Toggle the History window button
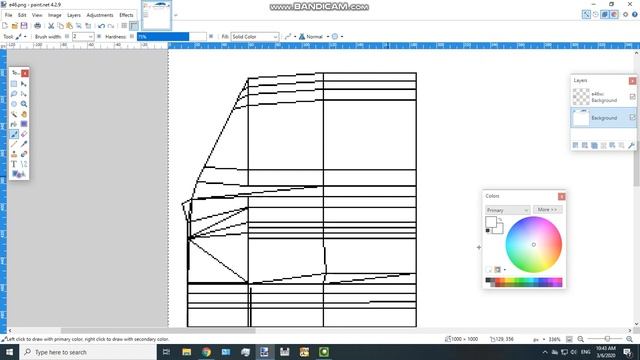The image size is (640, 360). coord(596,14)
